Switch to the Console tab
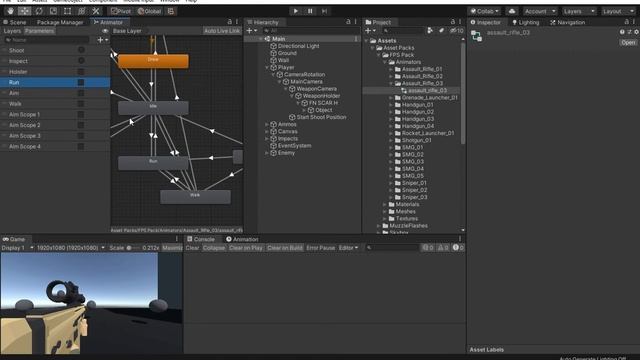 click(x=201, y=239)
